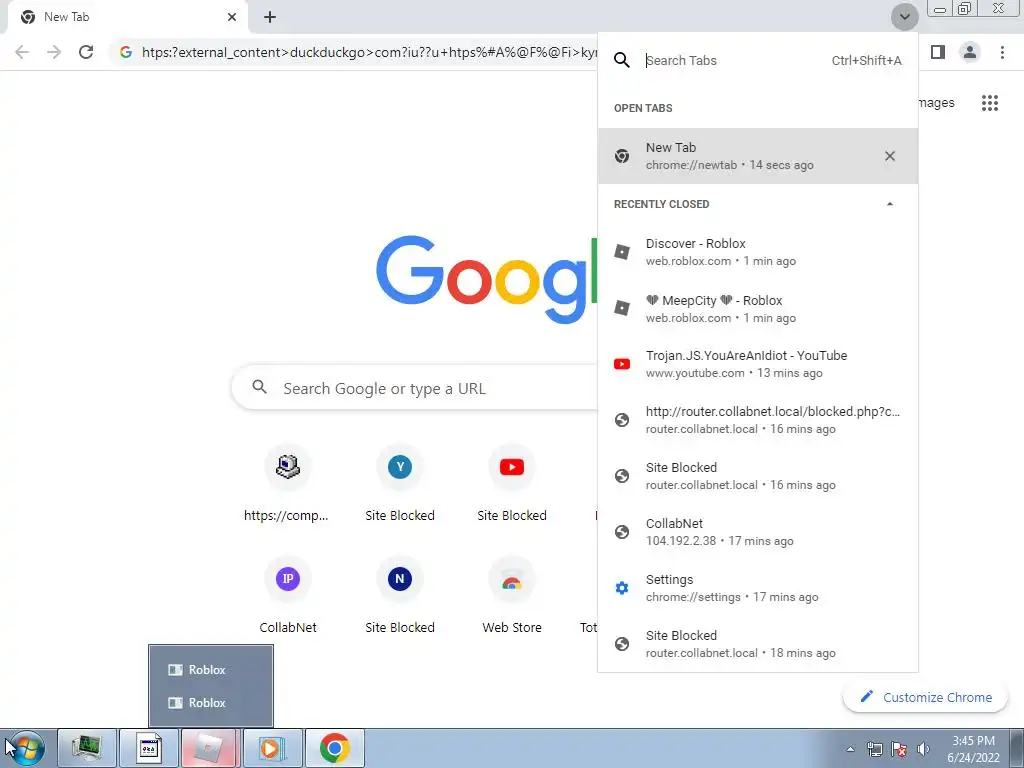Click the Tab Search chevron button
This screenshot has width=1024, height=768.
(904, 17)
